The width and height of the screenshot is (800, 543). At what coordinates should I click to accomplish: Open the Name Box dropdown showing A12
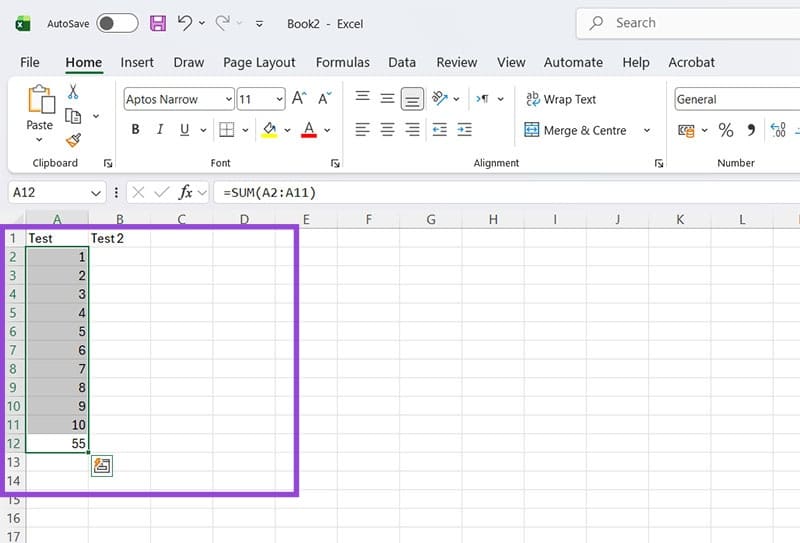tap(96, 192)
